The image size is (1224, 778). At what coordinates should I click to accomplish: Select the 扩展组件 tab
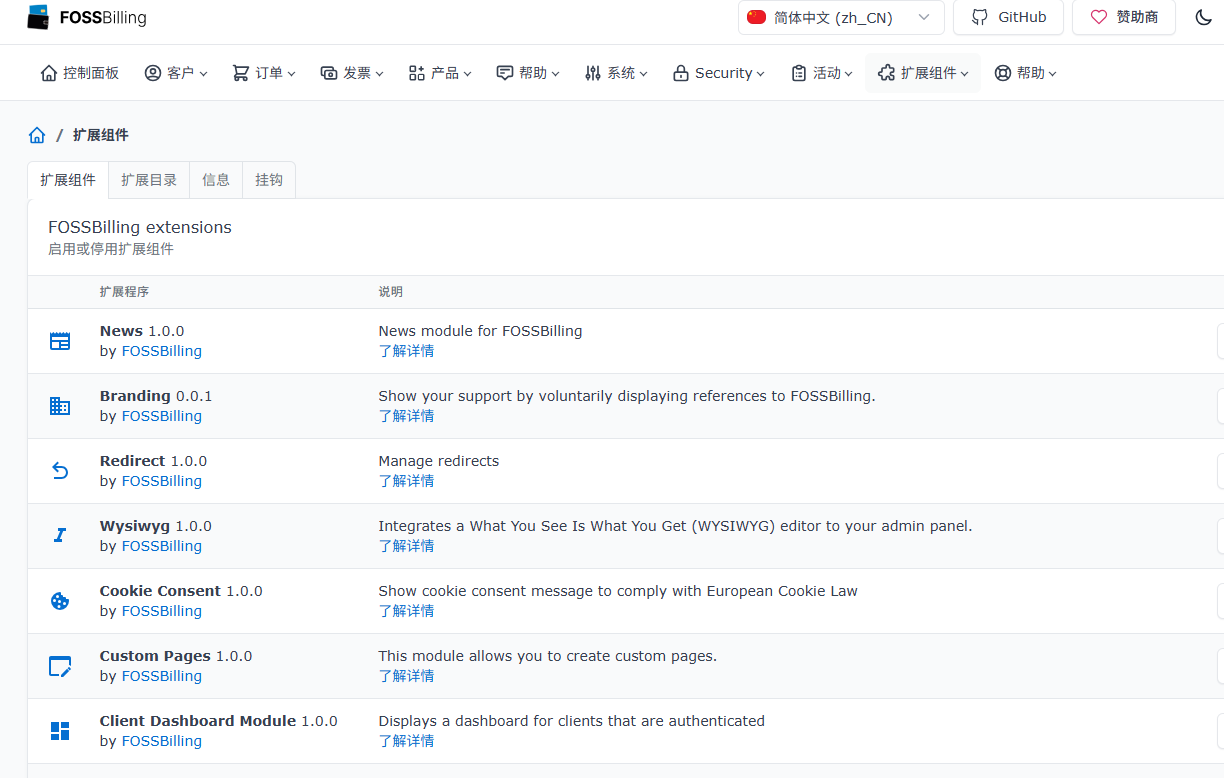click(68, 180)
